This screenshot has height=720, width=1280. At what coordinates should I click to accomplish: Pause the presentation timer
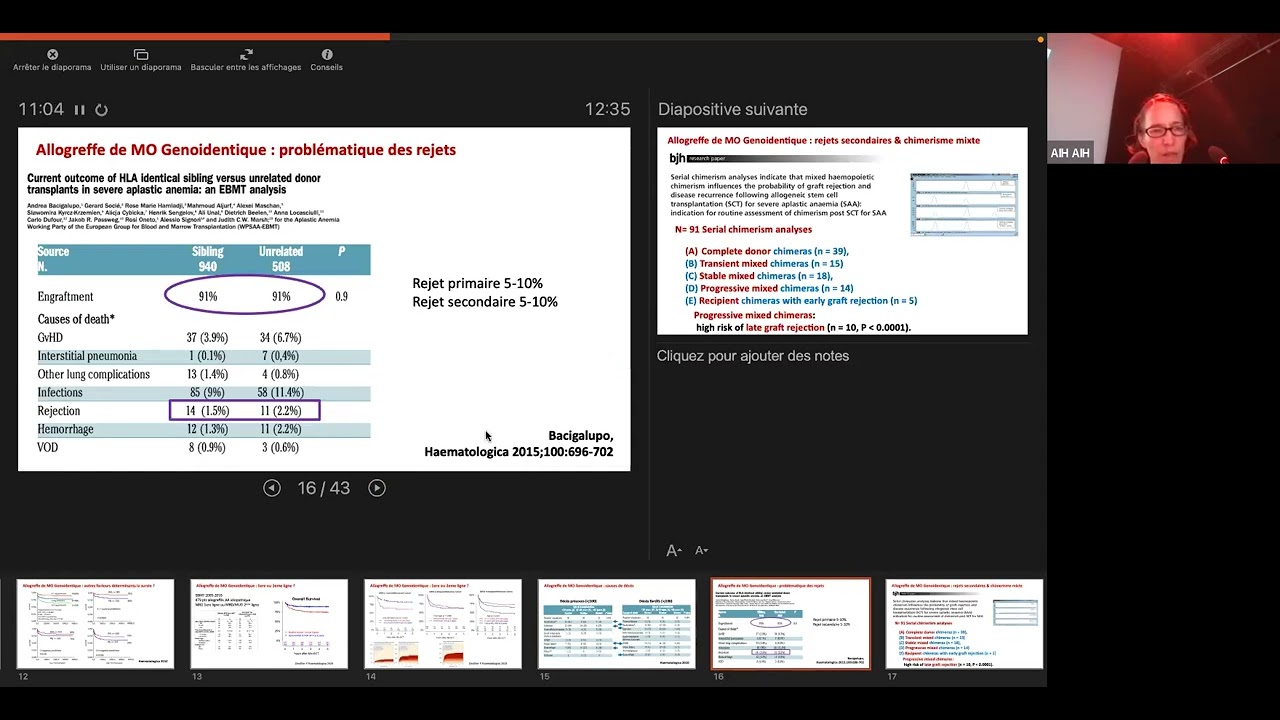[x=79, y=110]
